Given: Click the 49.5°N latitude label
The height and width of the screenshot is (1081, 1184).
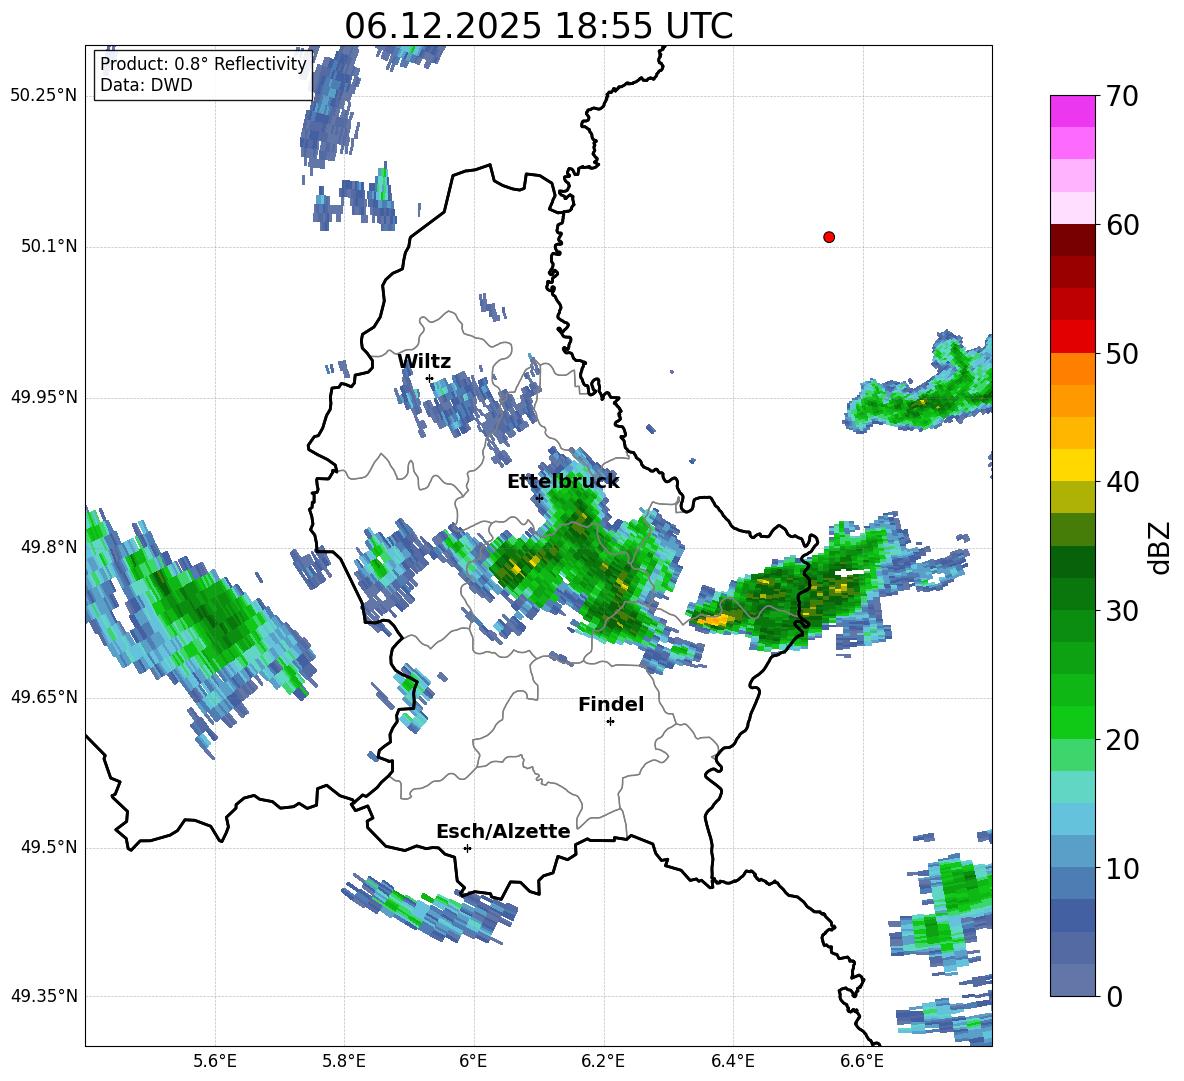Looking at the screenshot, I should 49,847.
